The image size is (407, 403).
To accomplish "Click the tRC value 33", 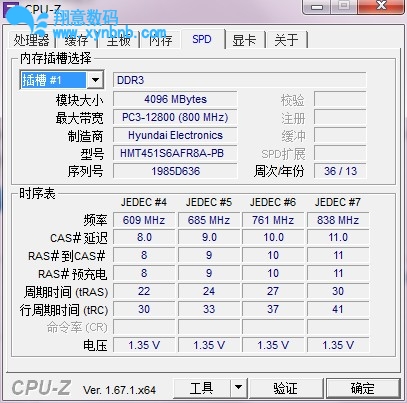I will coord(209,309).
